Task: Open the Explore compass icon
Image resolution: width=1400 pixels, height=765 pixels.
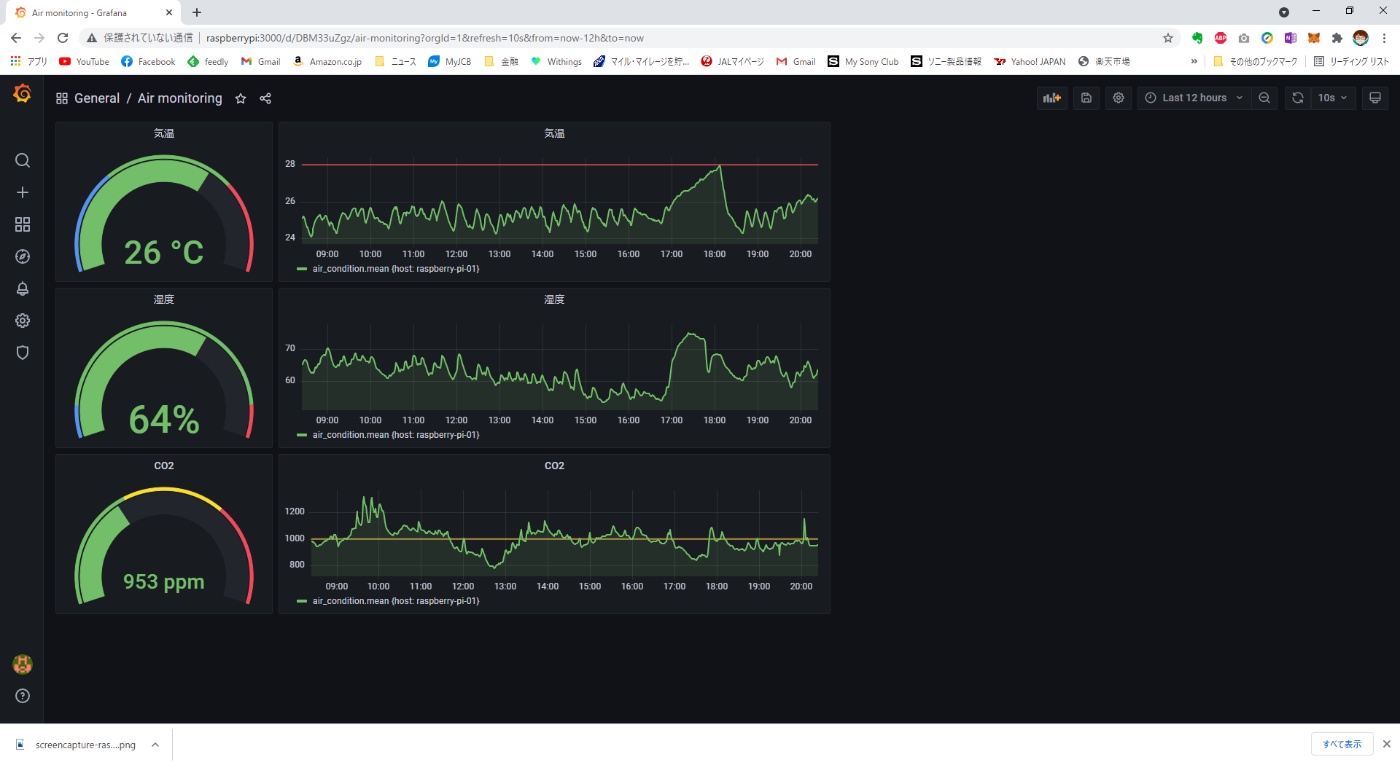Action: click(22, 256)
